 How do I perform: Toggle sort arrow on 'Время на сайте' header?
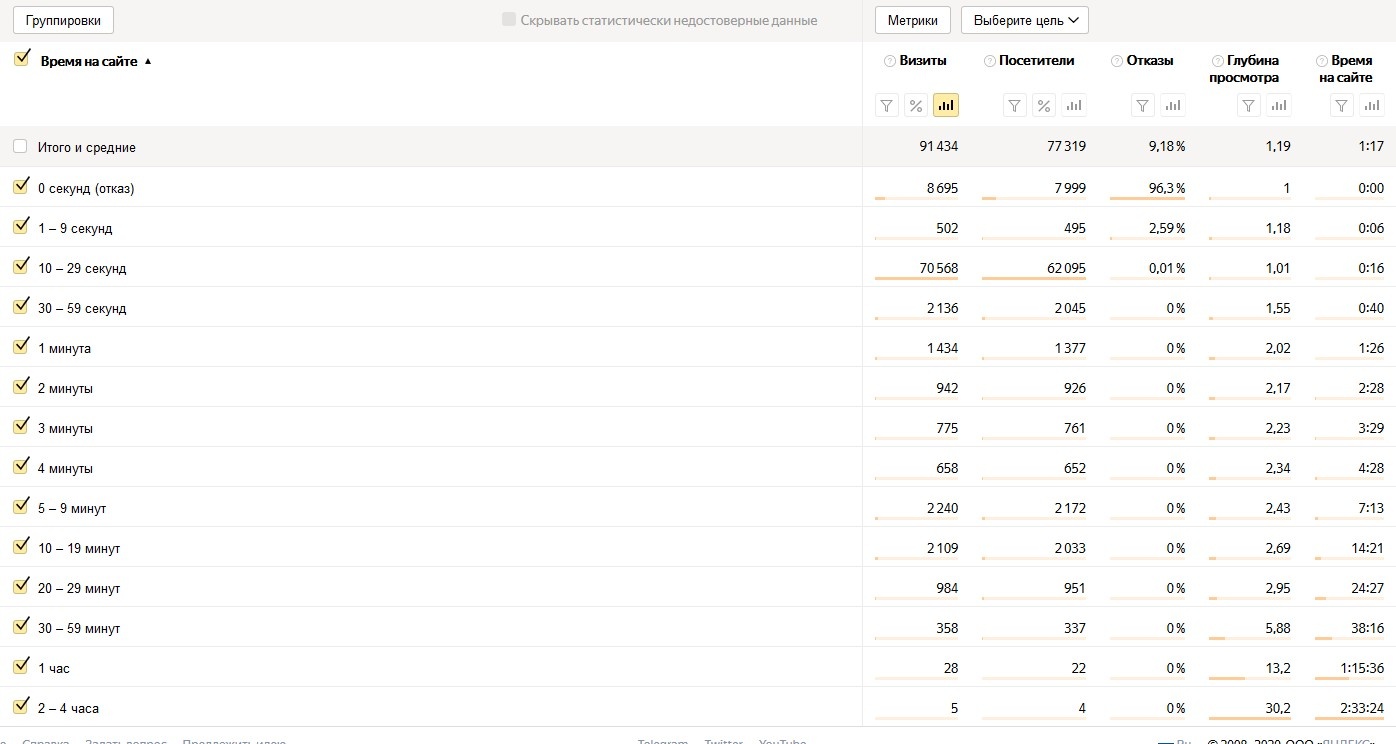(148, 61)
